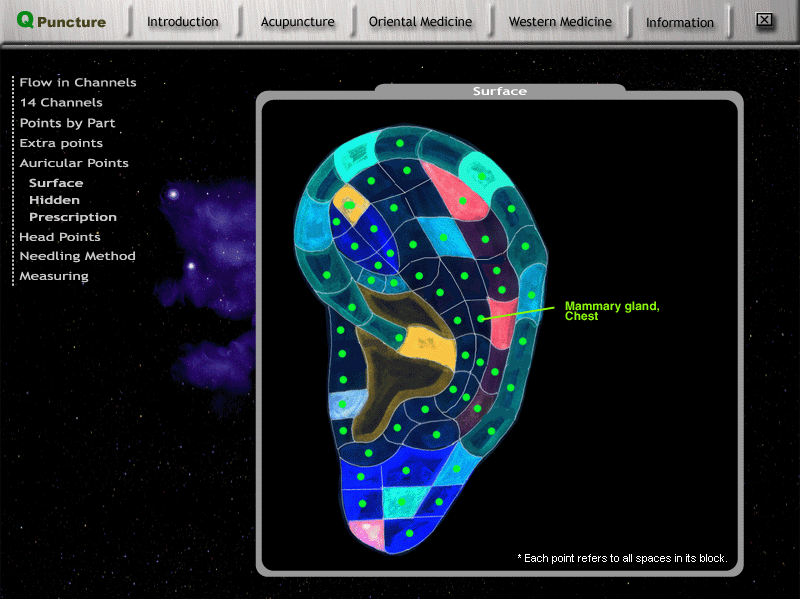Open Extra points section
The width and height of the screenshot is (800, 599).
click(x=60, y=143)
